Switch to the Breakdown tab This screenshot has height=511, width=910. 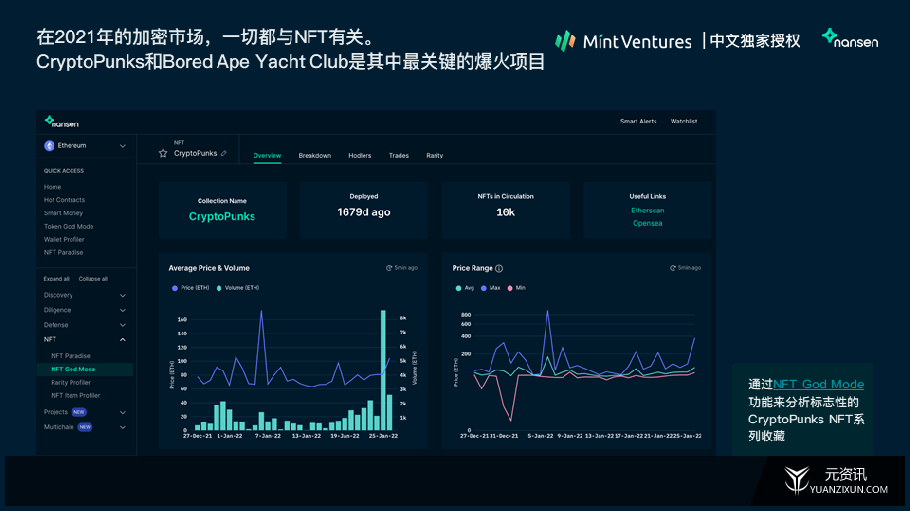click(x=315, y=156)
